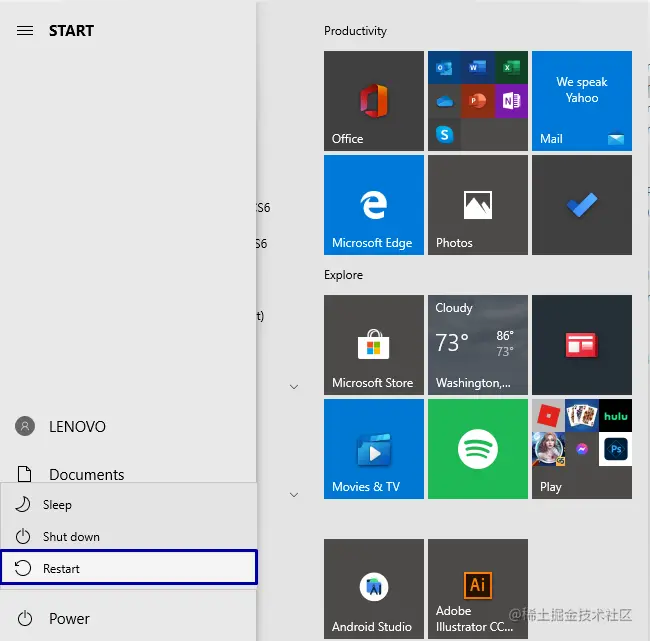650x641 pixels.
Task: Launch Word from the Office apps folder
Action: (478, 68)
